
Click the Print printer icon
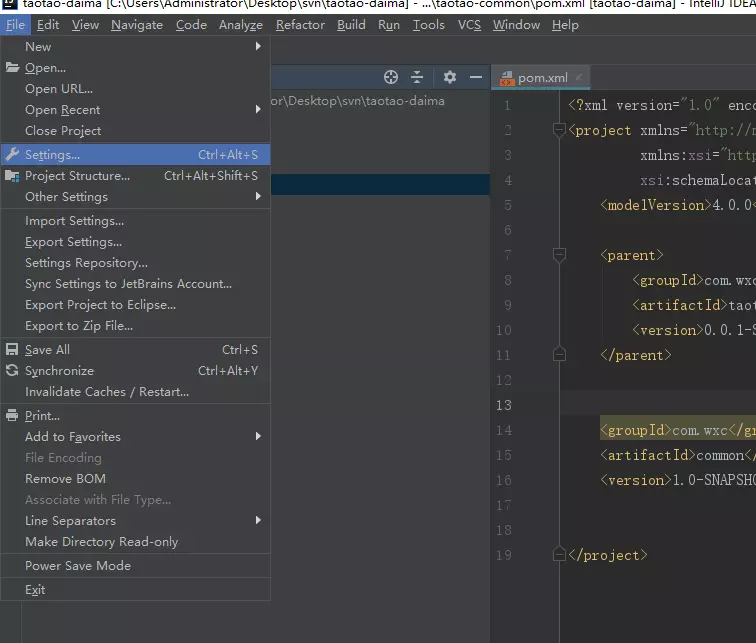tap(12, 415)
